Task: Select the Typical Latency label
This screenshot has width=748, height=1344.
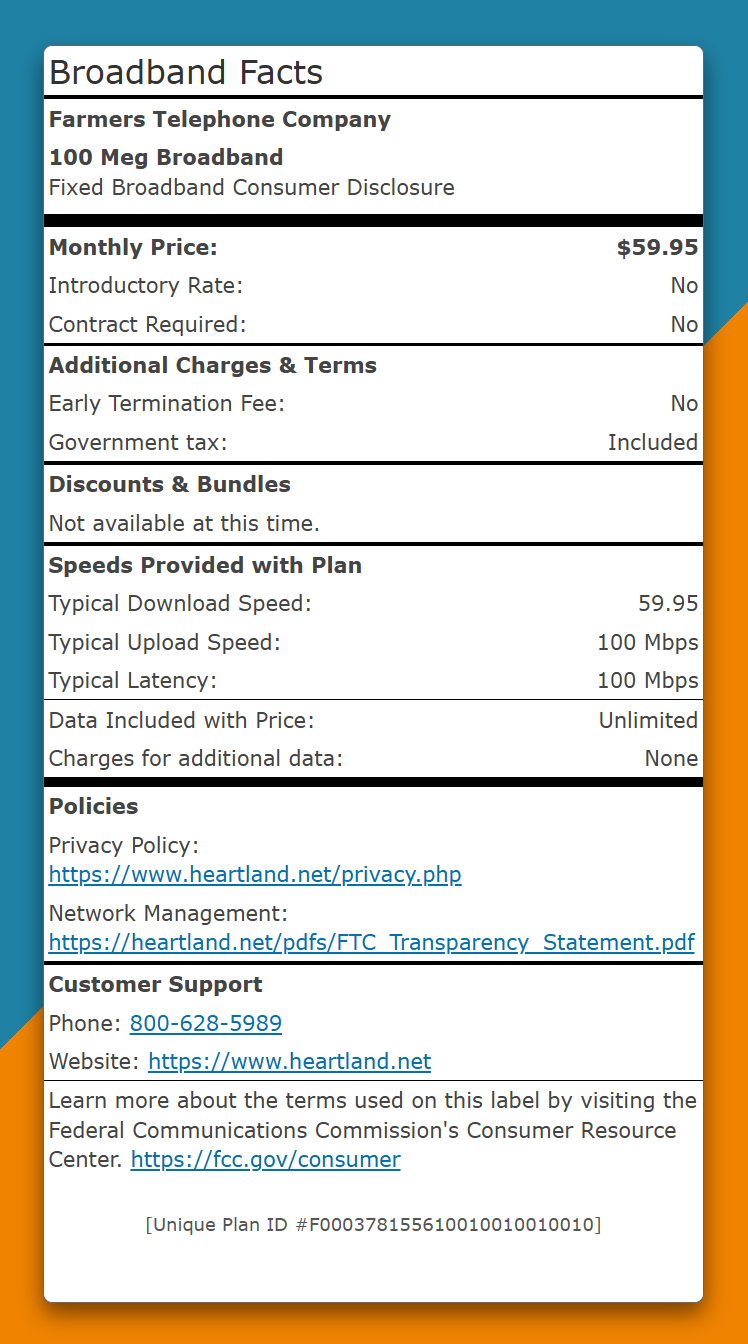Action: (x=133, y=681)
